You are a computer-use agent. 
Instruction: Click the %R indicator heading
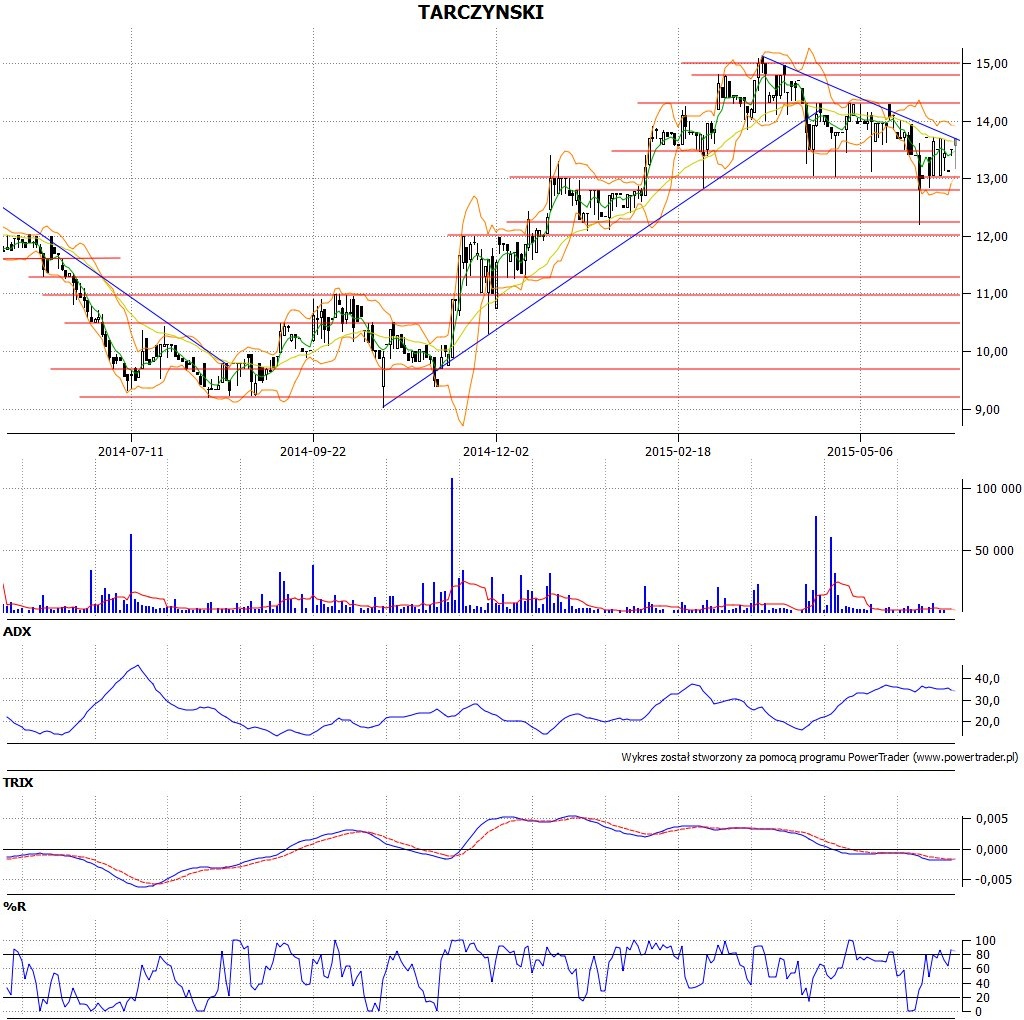(14, 907)
